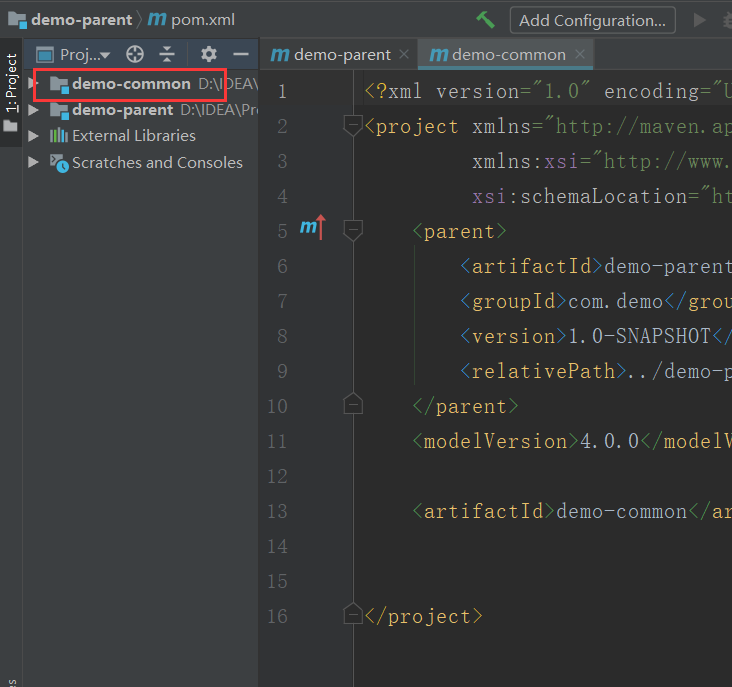732x687 pixels.
Task: Click the Maven m icon on demo-parent tab
Action: (x=280, y=55)
